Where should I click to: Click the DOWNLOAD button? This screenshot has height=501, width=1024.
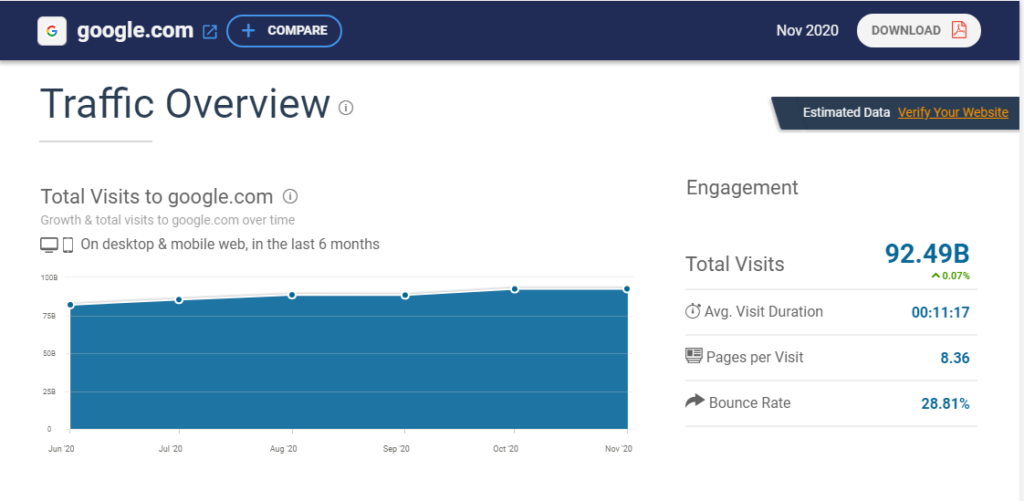(x=918, y=31)
